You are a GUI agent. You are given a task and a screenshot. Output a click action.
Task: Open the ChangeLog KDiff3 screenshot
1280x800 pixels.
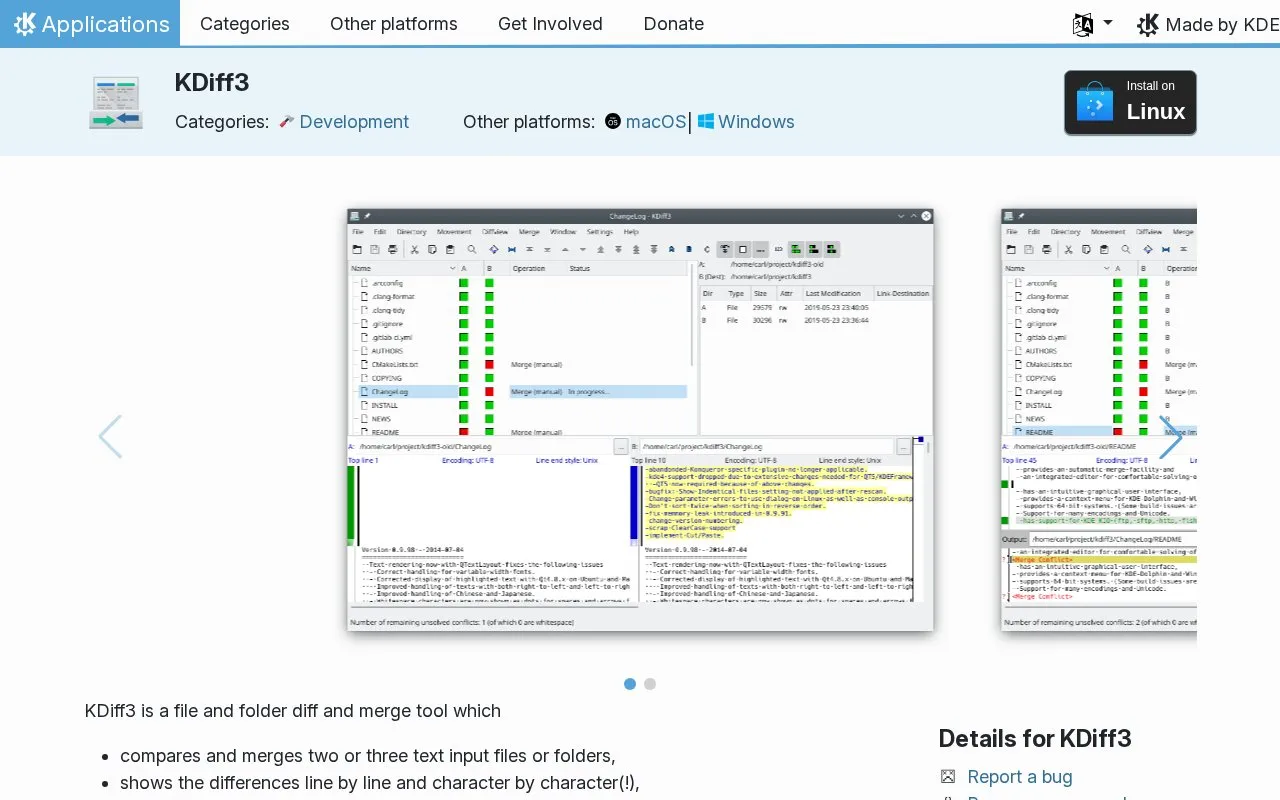coord(640,420)
